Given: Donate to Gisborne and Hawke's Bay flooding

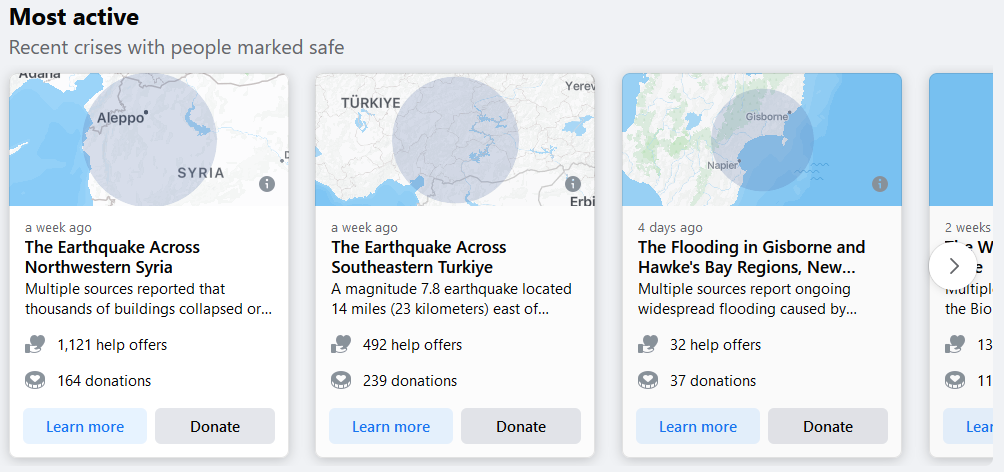Looking at the screenshot, I should [x=828, y=426].
